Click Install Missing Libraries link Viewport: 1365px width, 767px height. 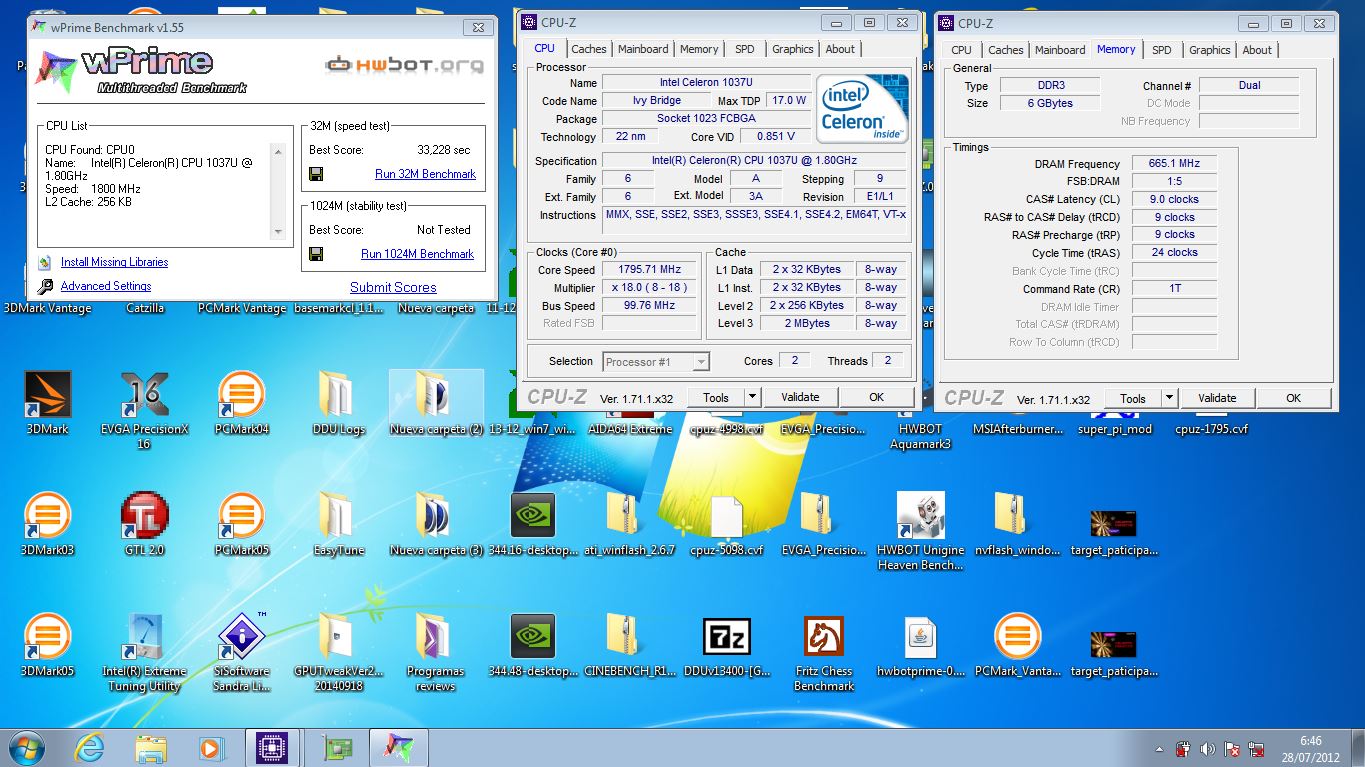(114, 262)
